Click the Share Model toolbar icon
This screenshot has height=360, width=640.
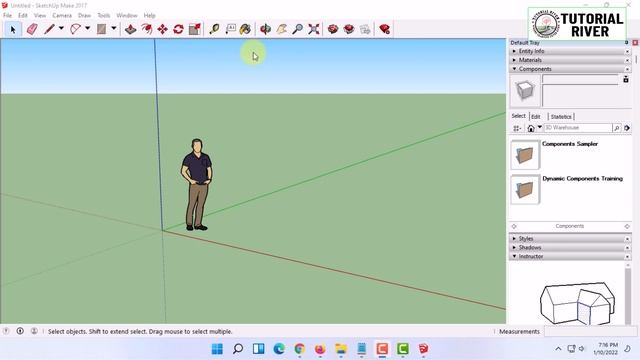tap(349, 29)
